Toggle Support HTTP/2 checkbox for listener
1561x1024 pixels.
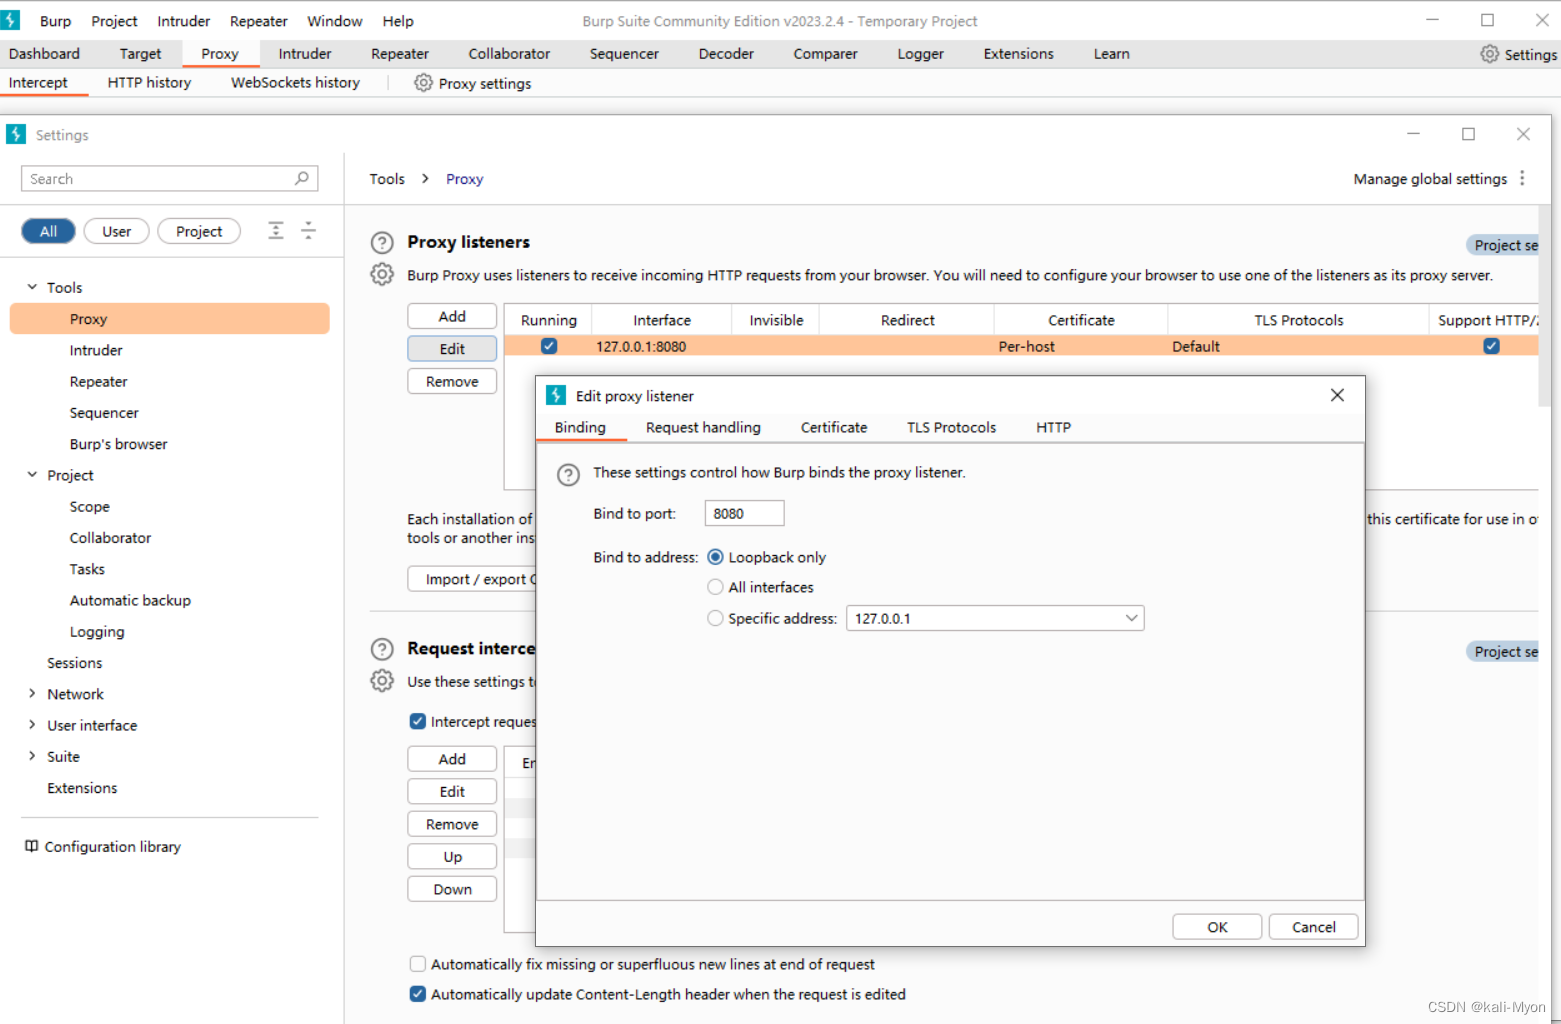point(1491,346)
